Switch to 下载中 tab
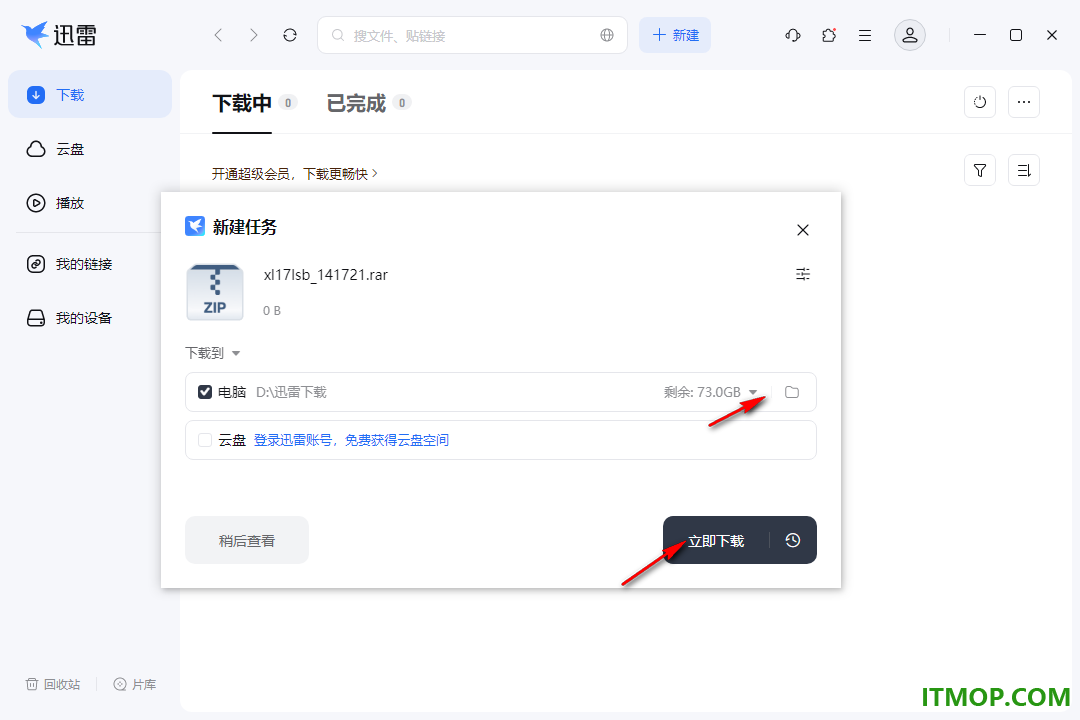This screenshot has height=720, width=1080. (242, 103)
